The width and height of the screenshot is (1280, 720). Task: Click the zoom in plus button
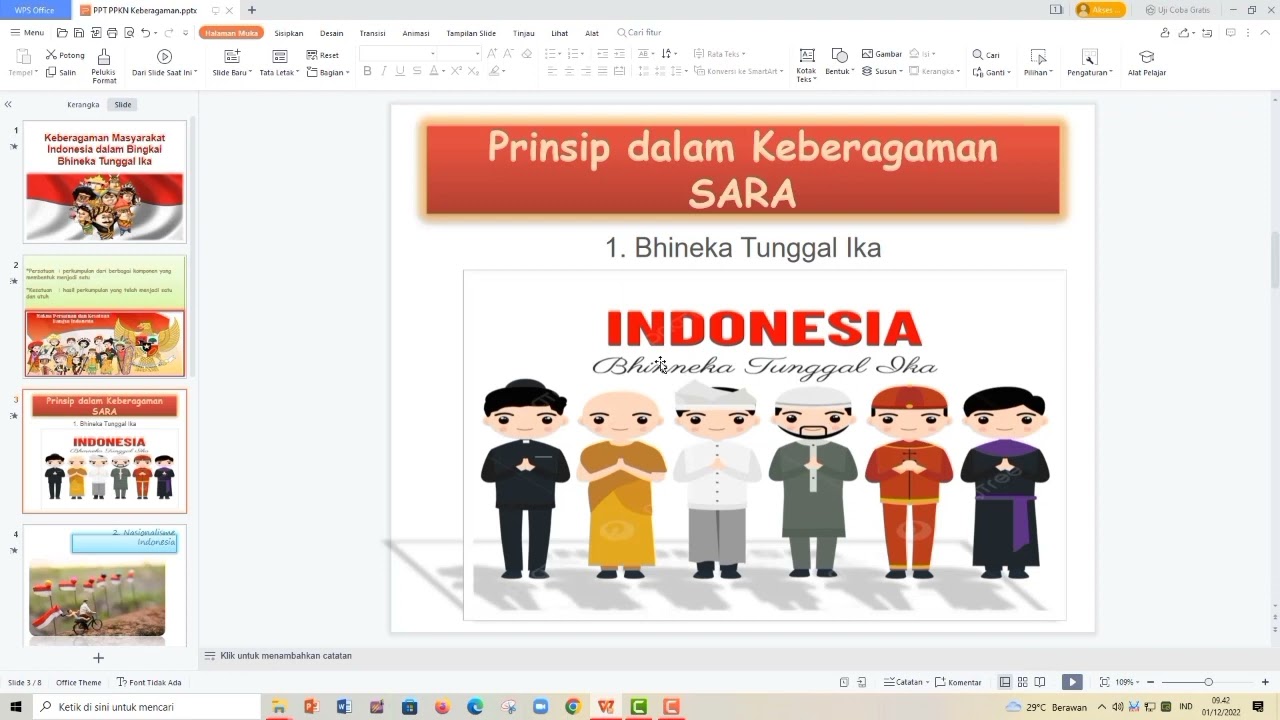[x=1265, y=682]
